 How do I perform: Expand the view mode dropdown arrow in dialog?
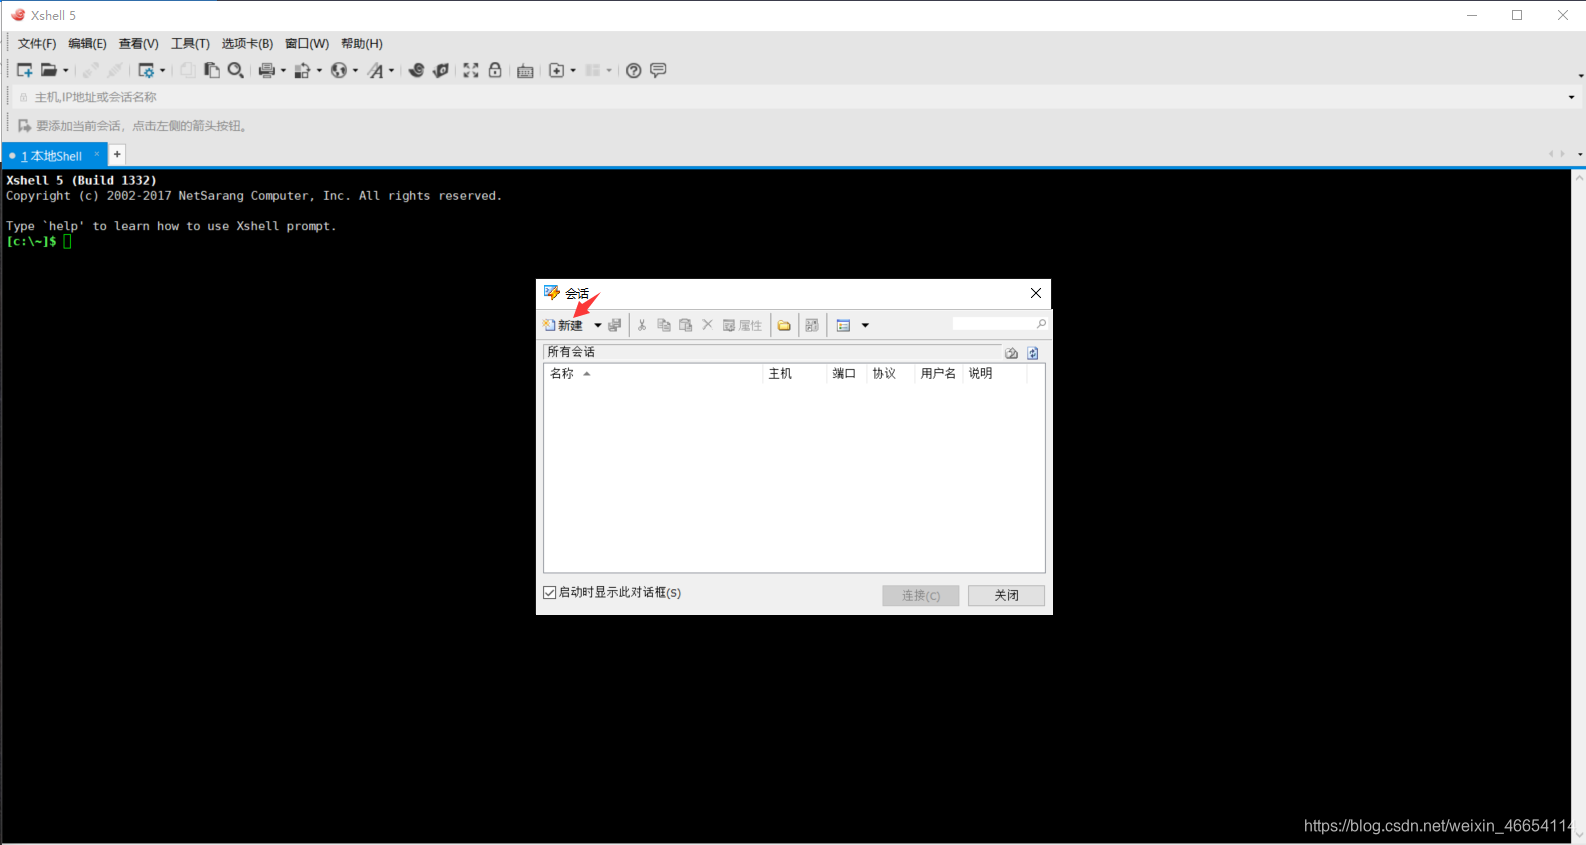pos(865,325)
